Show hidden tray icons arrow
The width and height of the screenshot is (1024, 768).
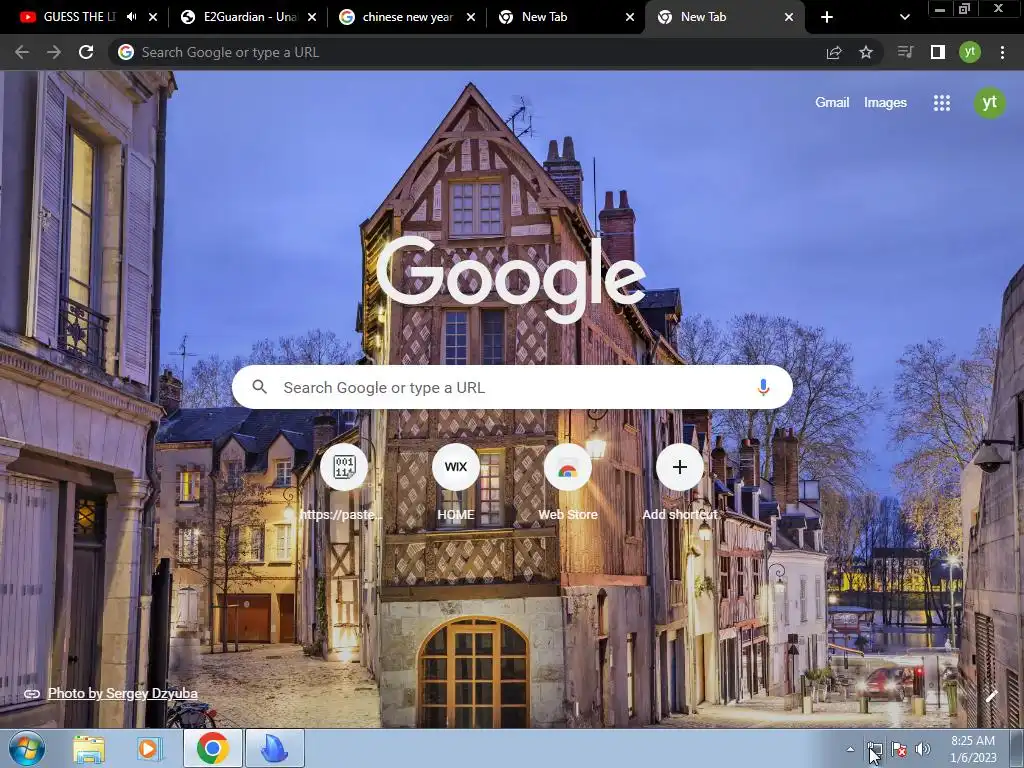point(850,749)
